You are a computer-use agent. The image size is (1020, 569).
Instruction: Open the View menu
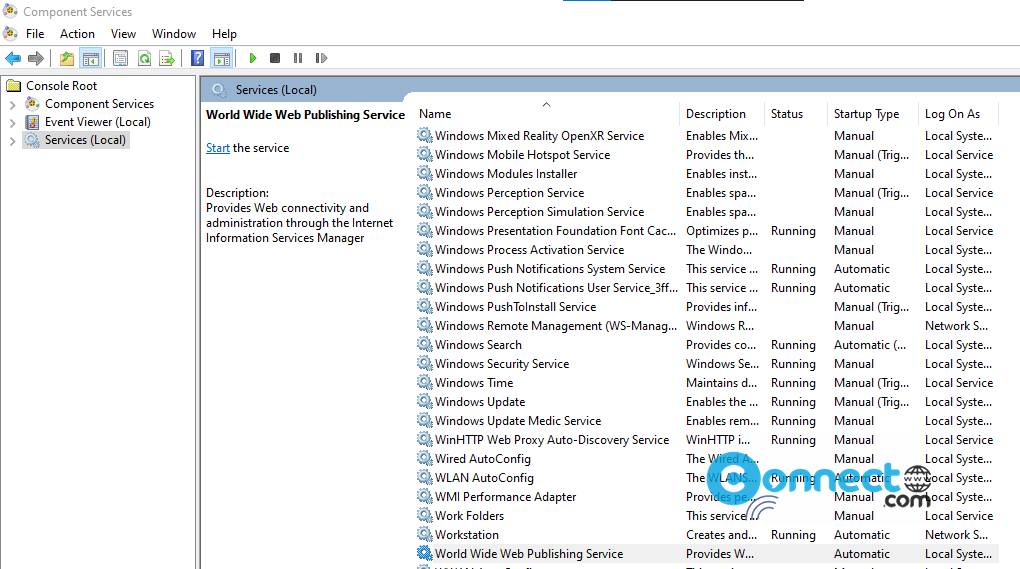123,34
